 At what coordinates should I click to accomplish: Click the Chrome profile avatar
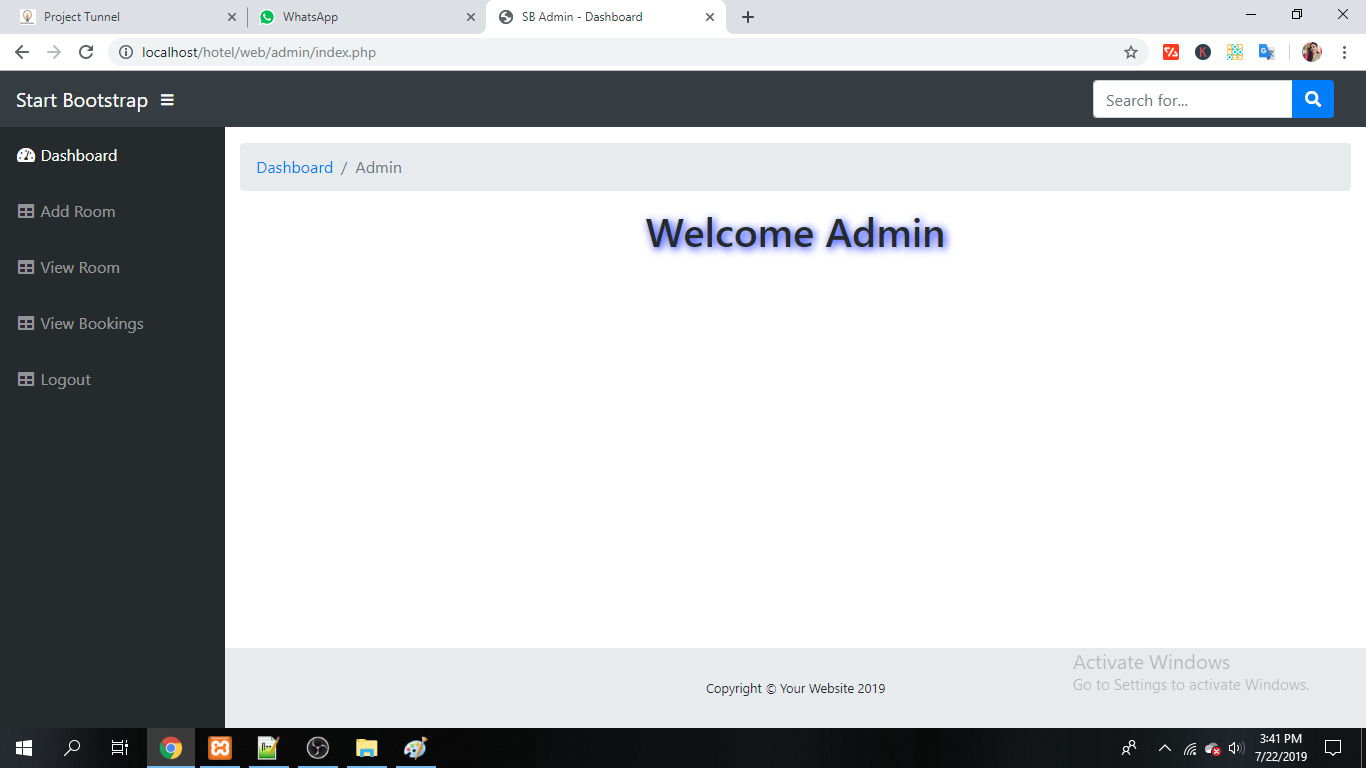tap(1311, 52)
